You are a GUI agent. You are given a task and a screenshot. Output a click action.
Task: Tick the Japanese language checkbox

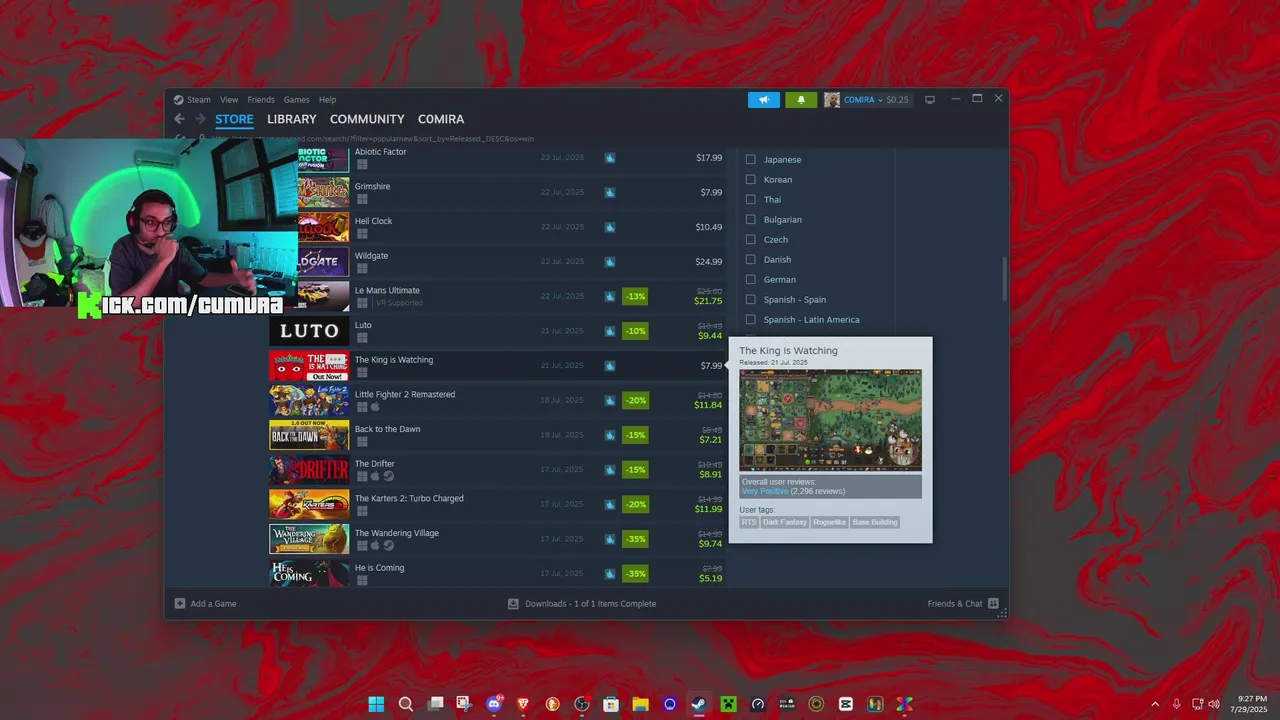point(750,159)
